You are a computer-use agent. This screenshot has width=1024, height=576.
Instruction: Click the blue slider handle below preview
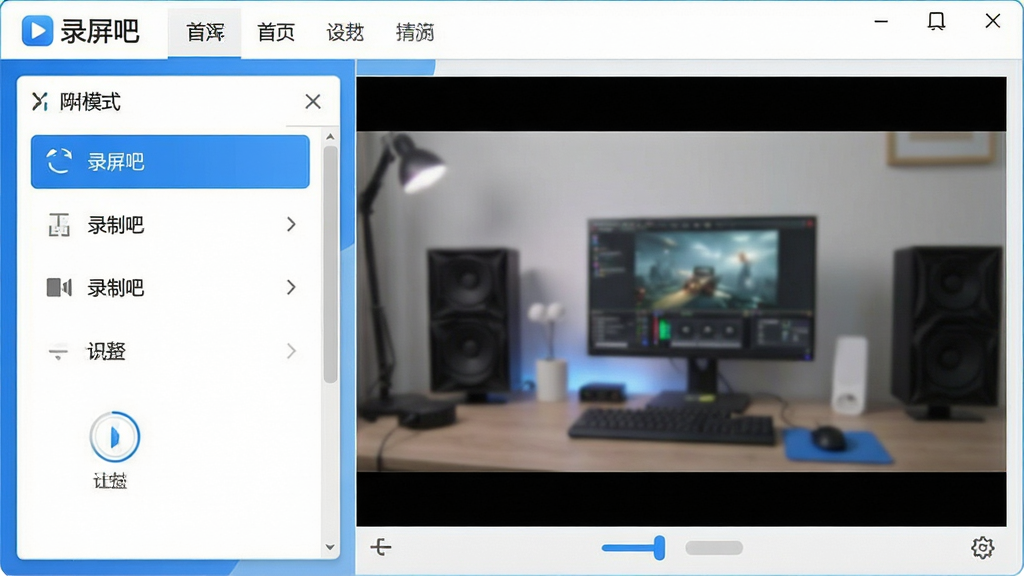[x=659, y=548]
